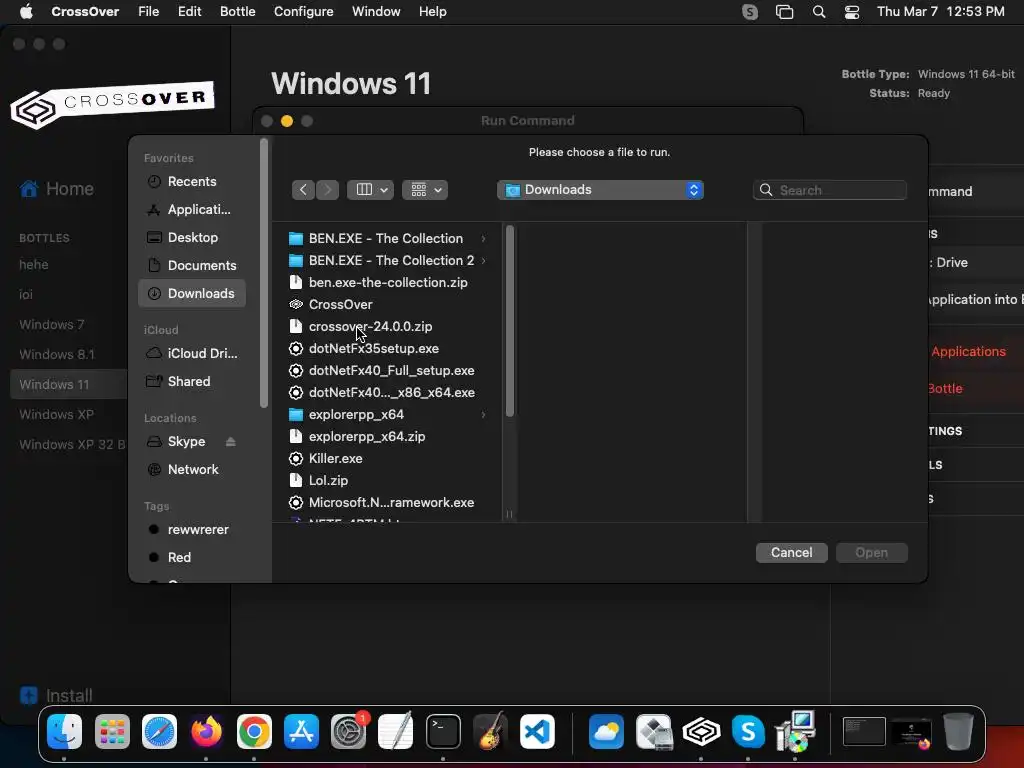This screenshot has width=1024, height=768.
Task: Click the file list vertical scrollbar
Action: (510, 321)
